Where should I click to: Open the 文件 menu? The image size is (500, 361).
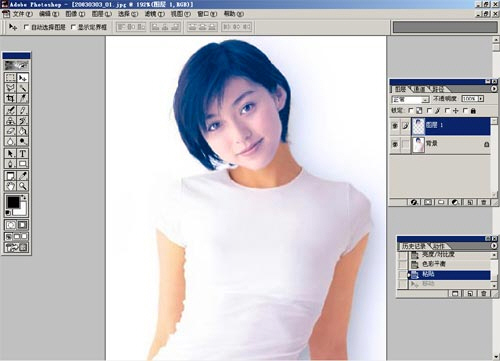(x=22, y=14)
